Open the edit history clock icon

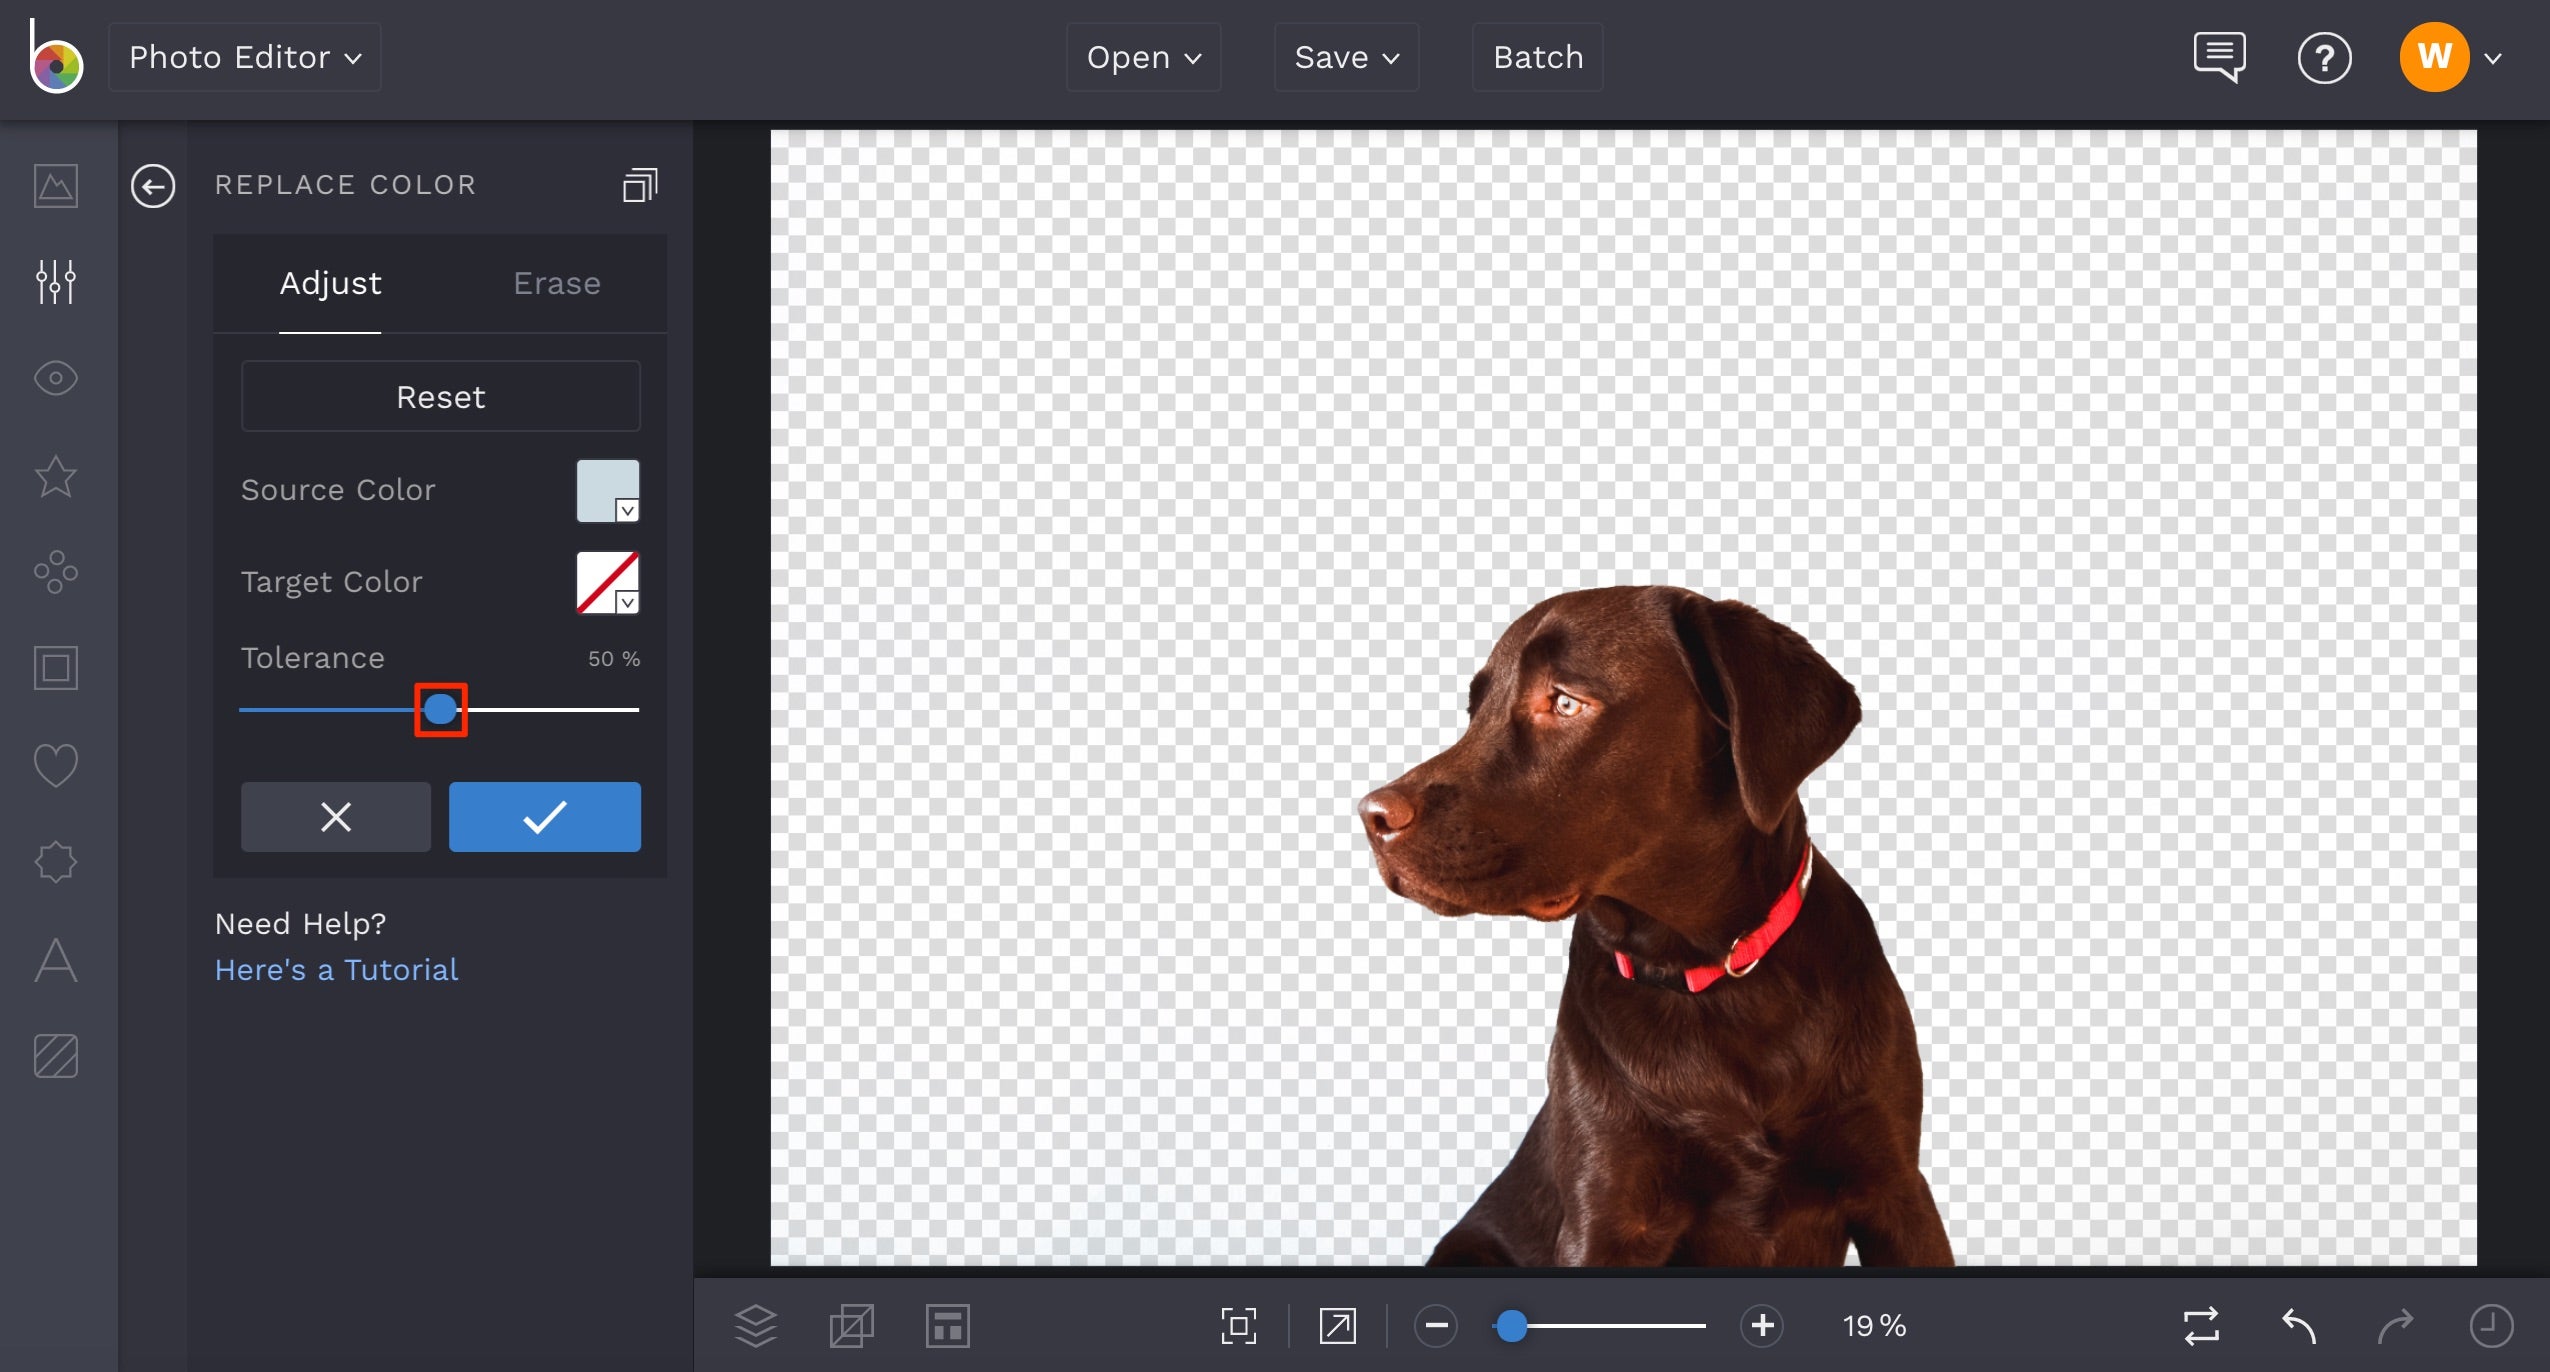pos(2491,1325)
